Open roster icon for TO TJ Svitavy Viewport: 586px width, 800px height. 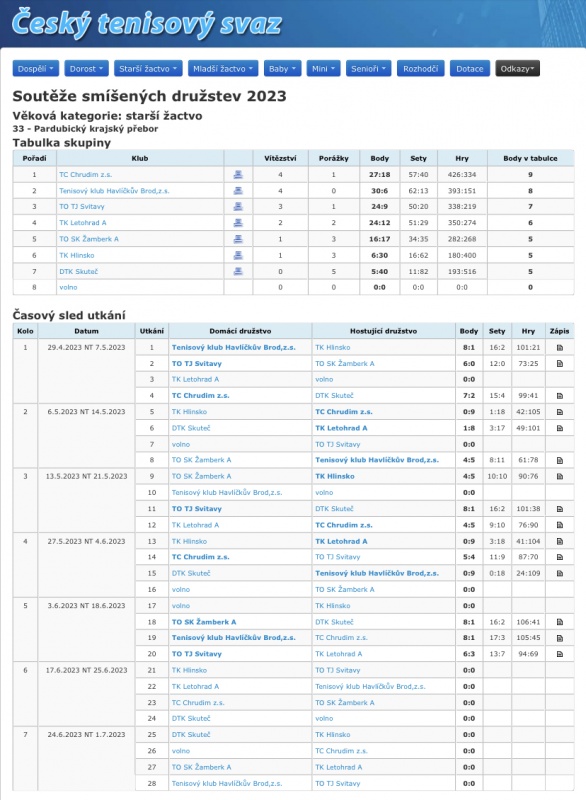(238, 207)
